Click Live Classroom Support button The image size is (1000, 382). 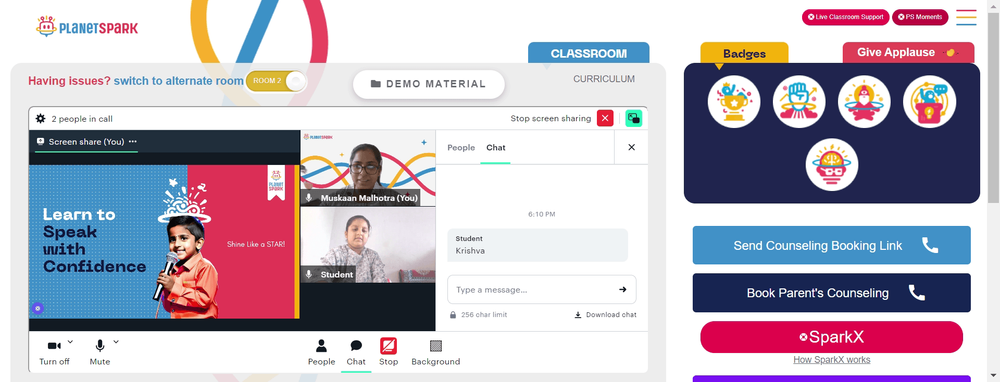pyautogui.click(x=846, y=17)
